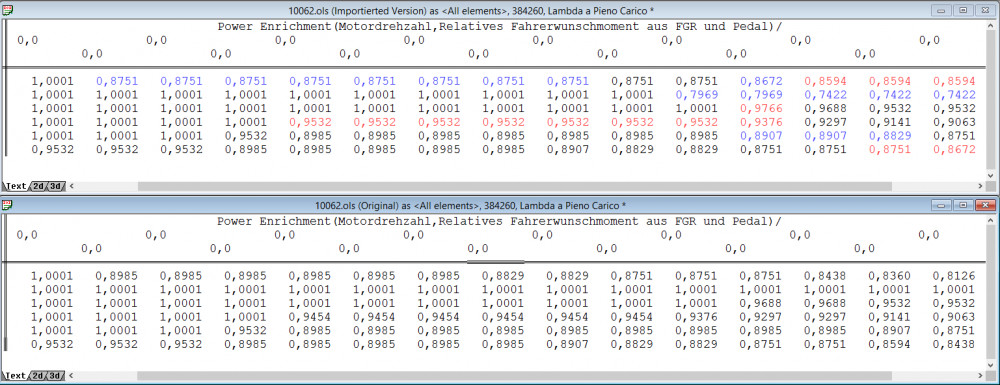This screenshot has height=385, width=1000.
Task: Select the 0,8594 cell in the Original window
Action: click(x=890, y=344)
